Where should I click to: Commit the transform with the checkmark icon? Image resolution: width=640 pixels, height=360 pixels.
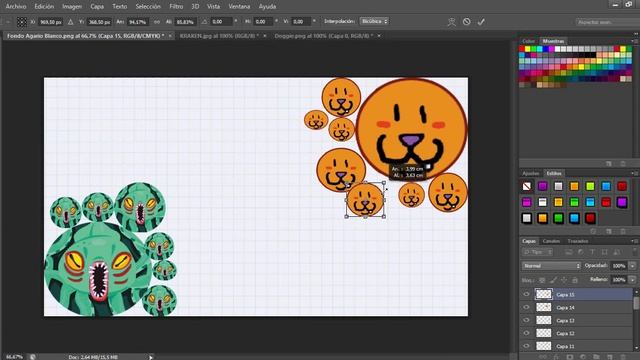[481, 22]
